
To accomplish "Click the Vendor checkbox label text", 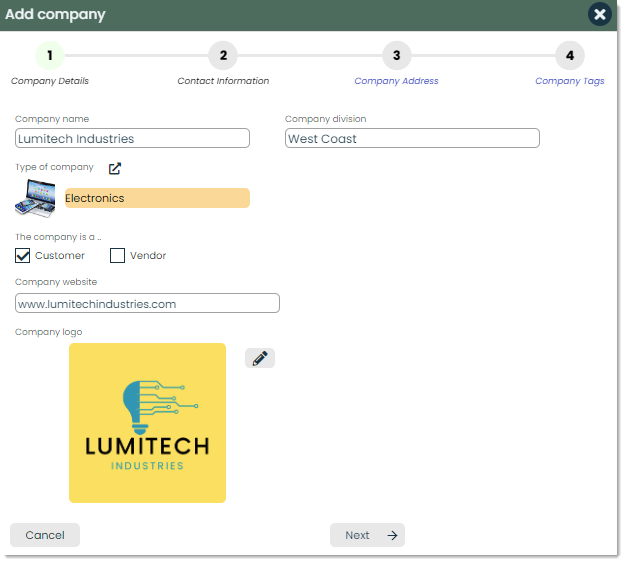I will click(x=148, y=256).
